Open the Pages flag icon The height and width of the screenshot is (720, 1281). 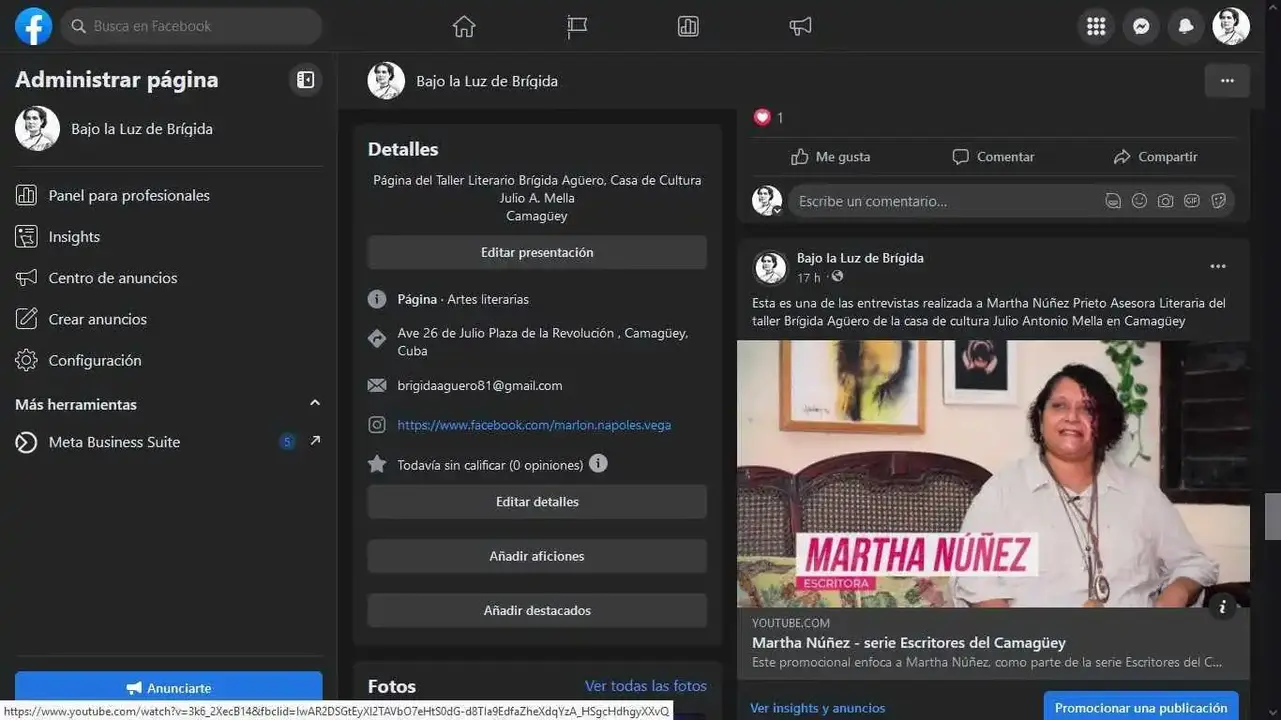pyautogui.click(x=577, y=27)
